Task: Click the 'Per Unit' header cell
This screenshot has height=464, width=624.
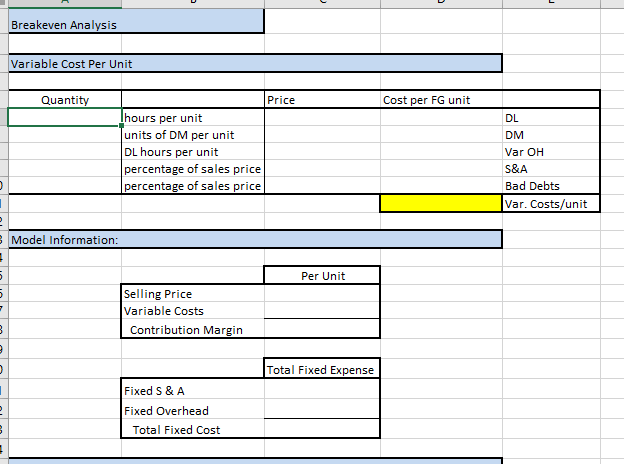Action: (322, 275)
